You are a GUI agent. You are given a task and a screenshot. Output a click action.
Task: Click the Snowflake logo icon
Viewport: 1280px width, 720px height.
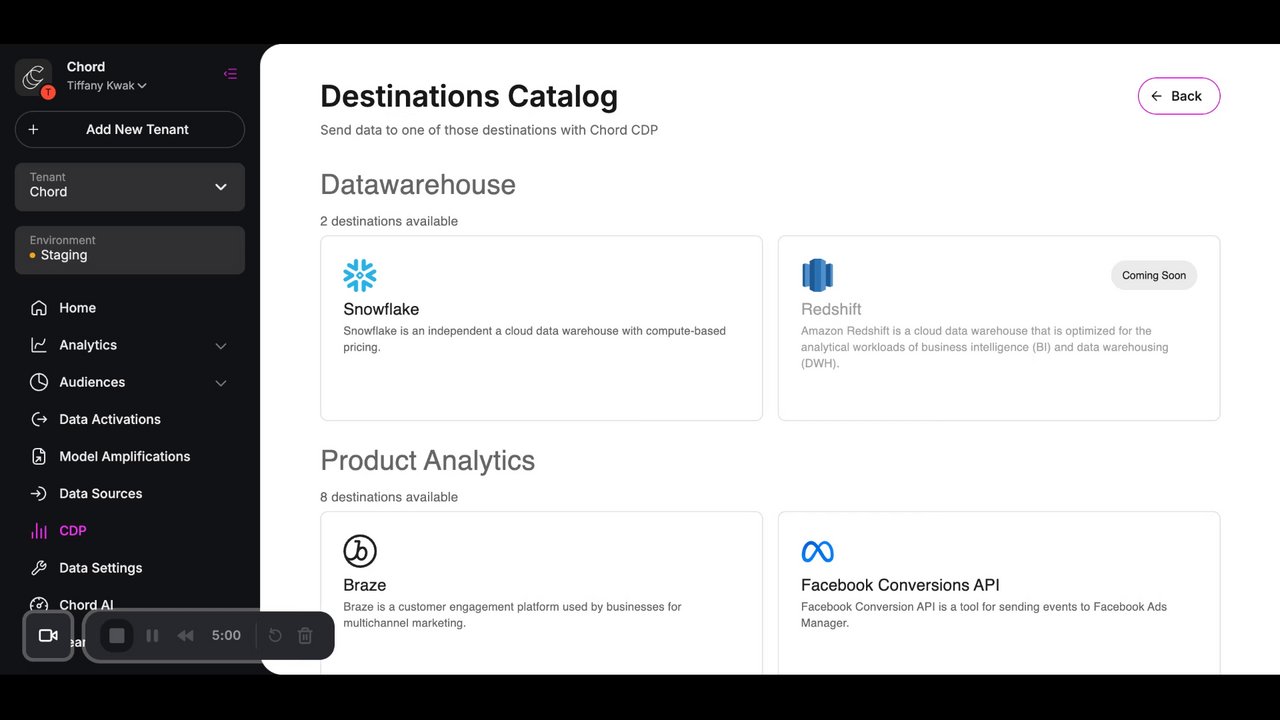tap(360, 275)
